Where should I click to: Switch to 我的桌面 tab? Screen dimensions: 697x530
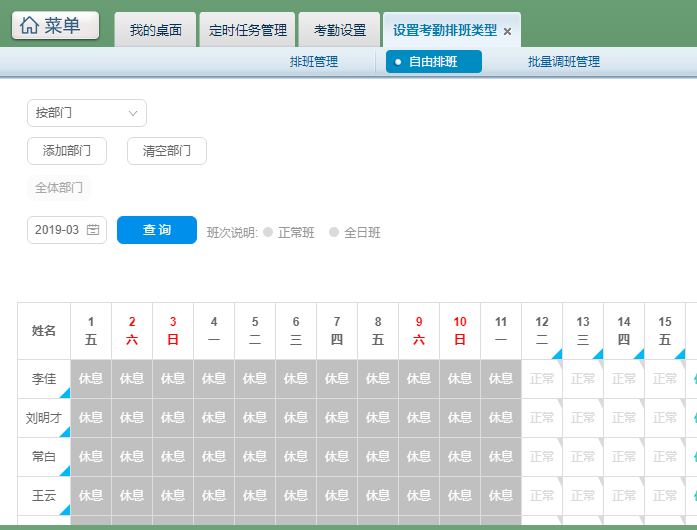pos(155,30)
